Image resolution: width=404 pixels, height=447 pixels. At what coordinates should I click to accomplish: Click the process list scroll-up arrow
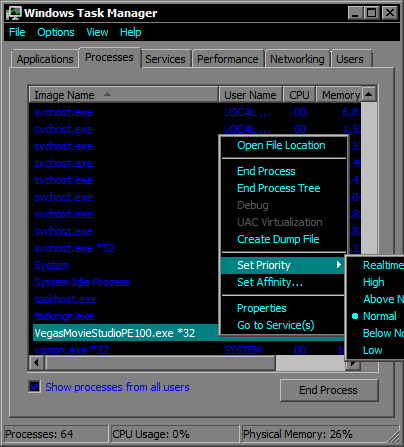tap(369, 94)
